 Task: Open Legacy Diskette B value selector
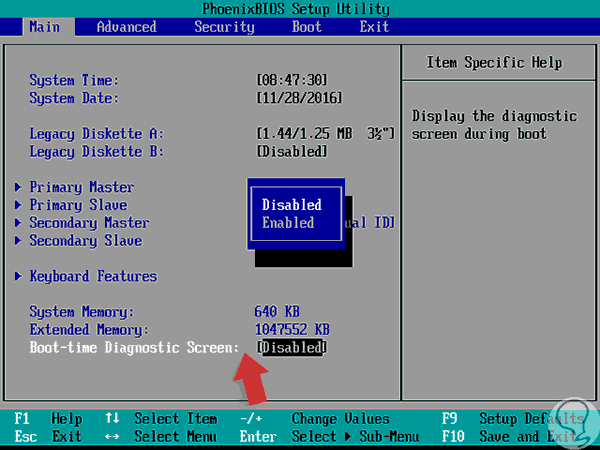coord(292,152)
